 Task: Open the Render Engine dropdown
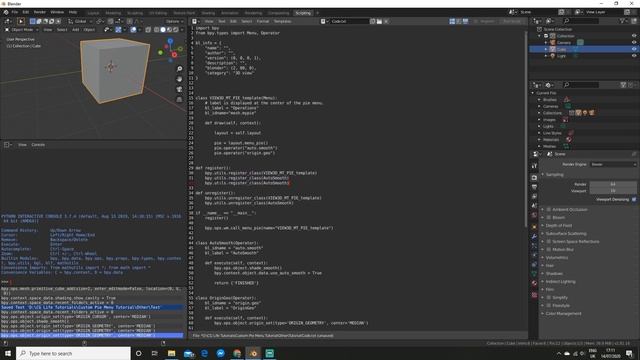click(x=613, y=164)
